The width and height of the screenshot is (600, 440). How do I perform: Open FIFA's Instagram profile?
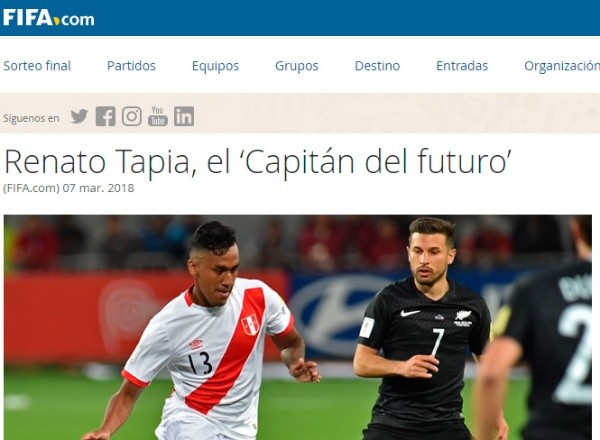tap(132, 116)
